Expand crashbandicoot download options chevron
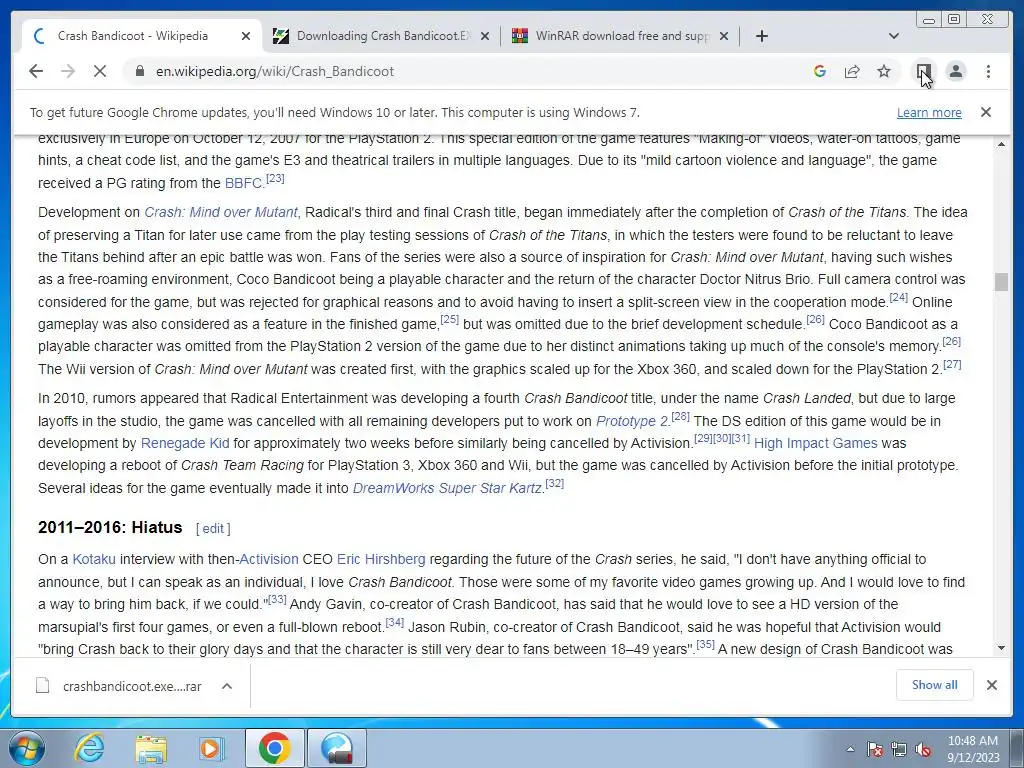Screen dimensions: 1024x768 [227, 686]
